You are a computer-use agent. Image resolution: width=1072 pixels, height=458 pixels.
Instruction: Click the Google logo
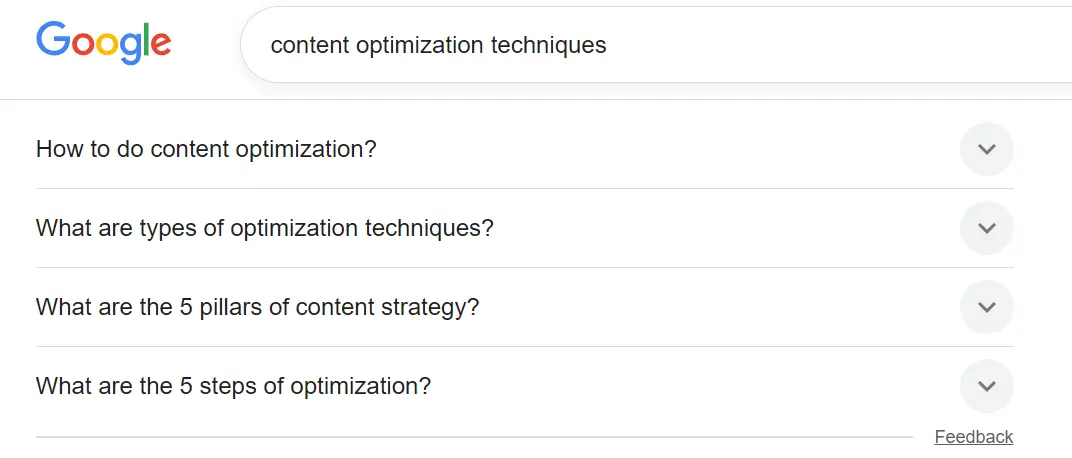click(104, 43)
